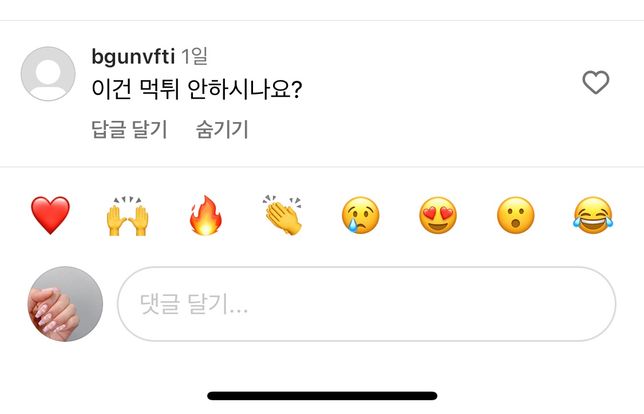Tap your profile picture with nails photo

coord(65,304)
